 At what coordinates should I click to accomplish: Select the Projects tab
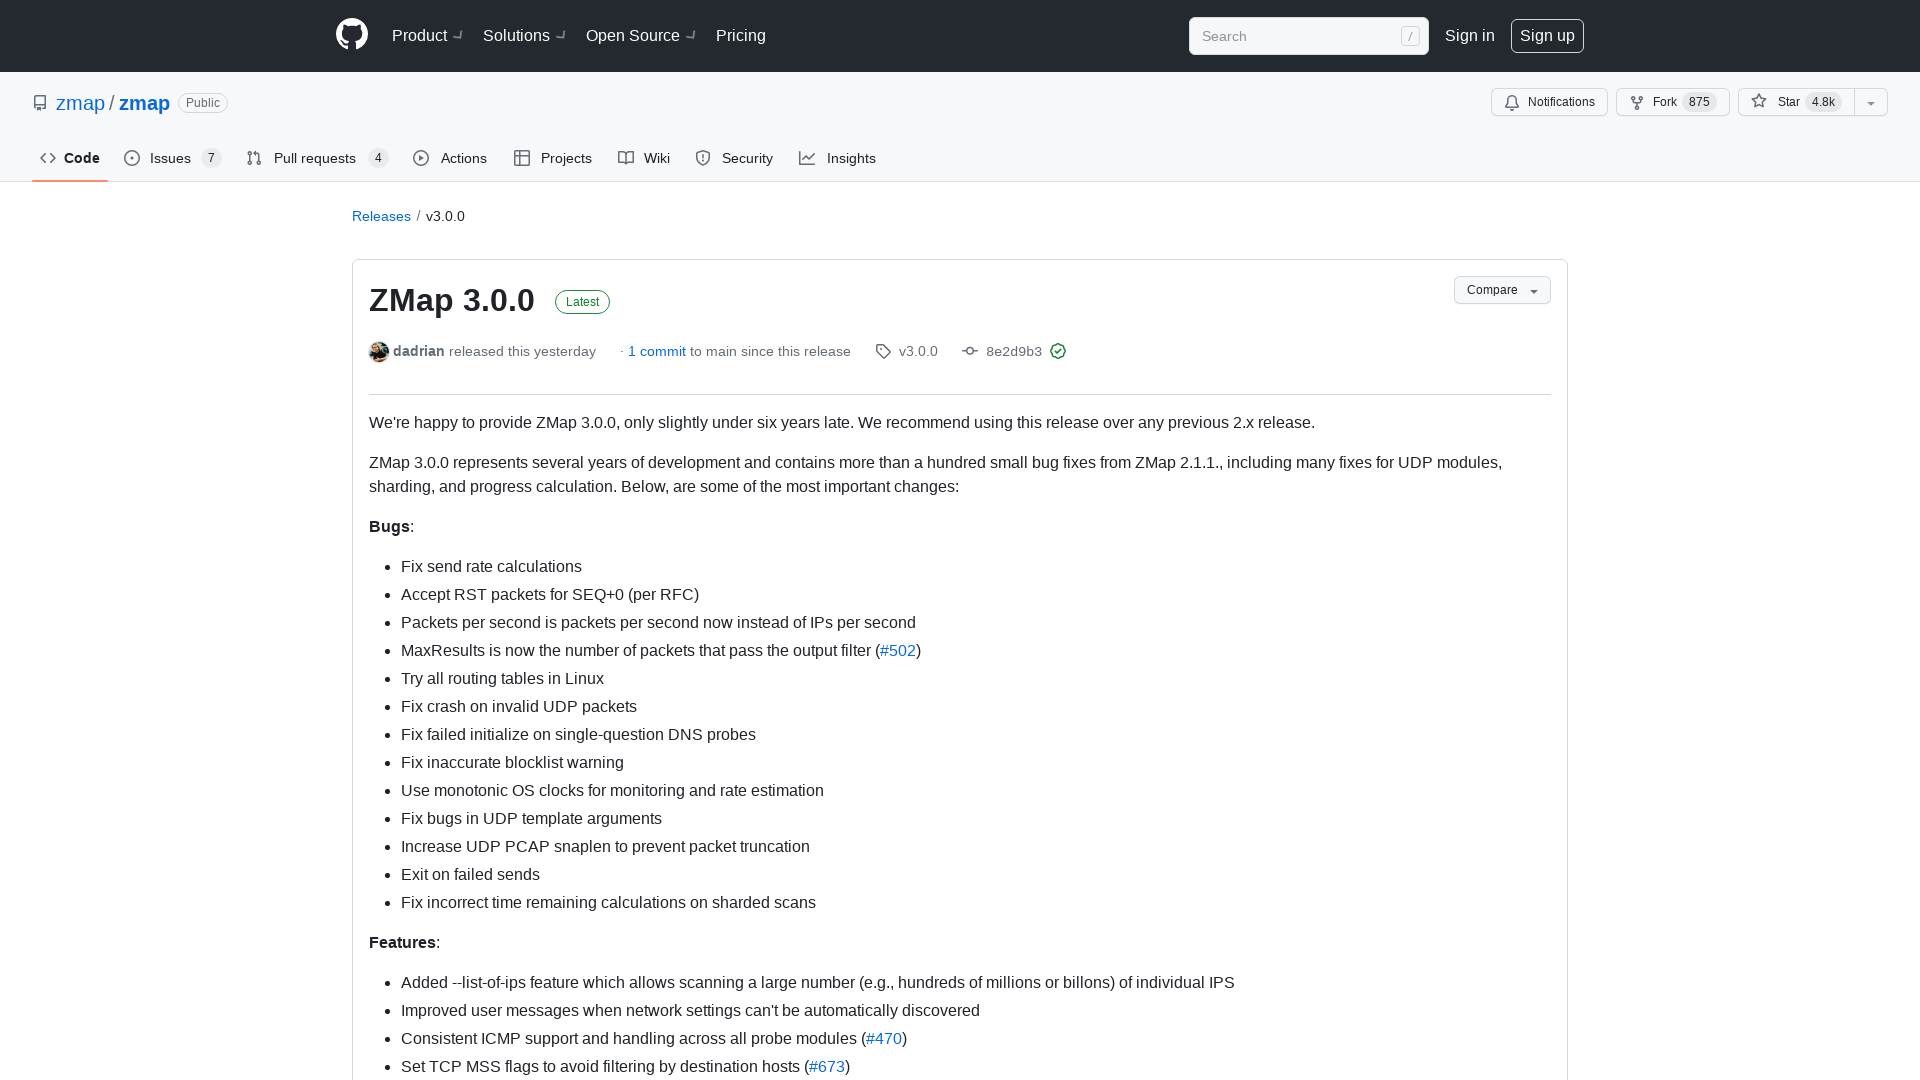[x=553, y=158]
